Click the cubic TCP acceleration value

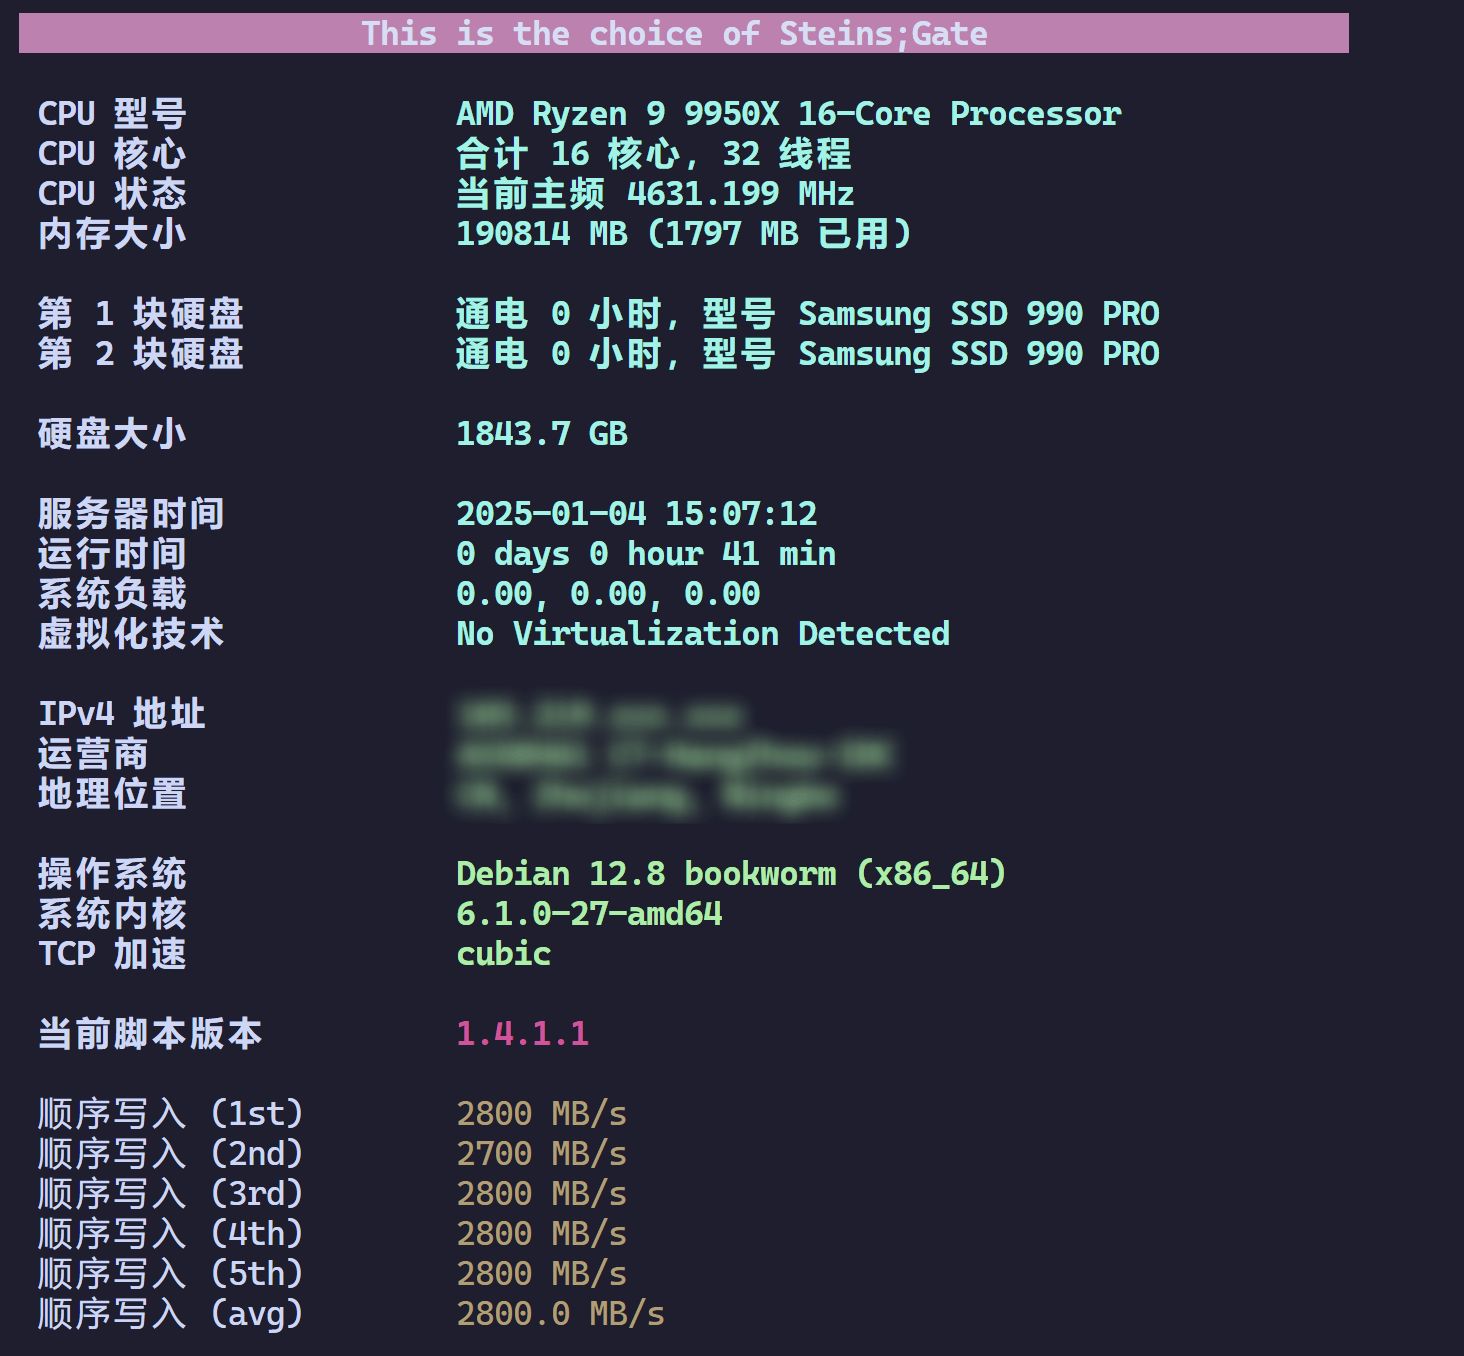[503, 954]
